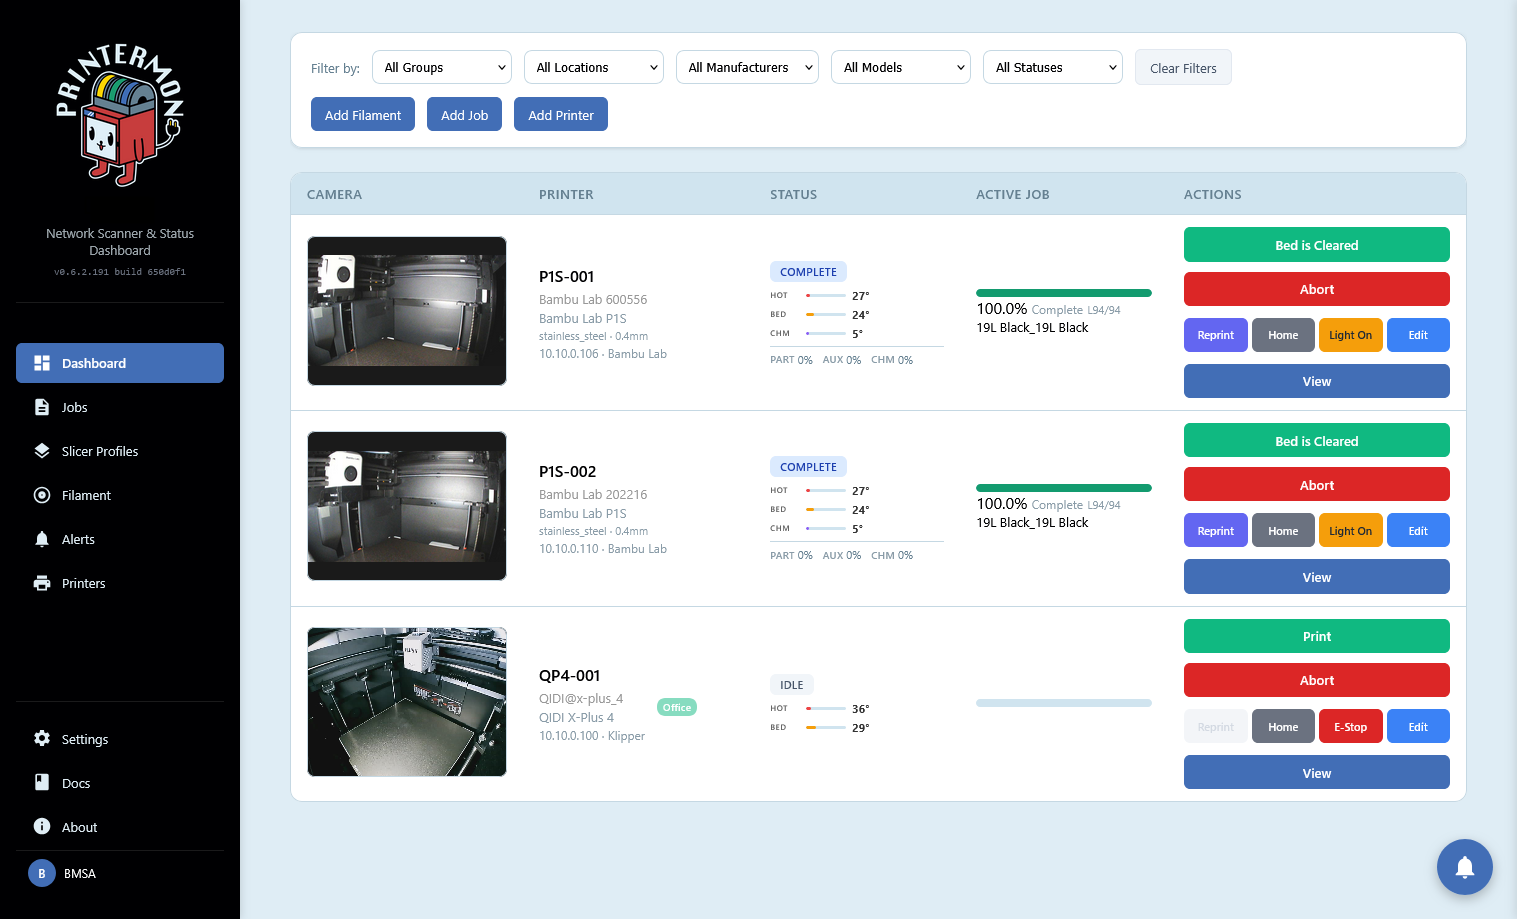
Task: Open the All Statuses dropdown
Action: (1052, 67)
